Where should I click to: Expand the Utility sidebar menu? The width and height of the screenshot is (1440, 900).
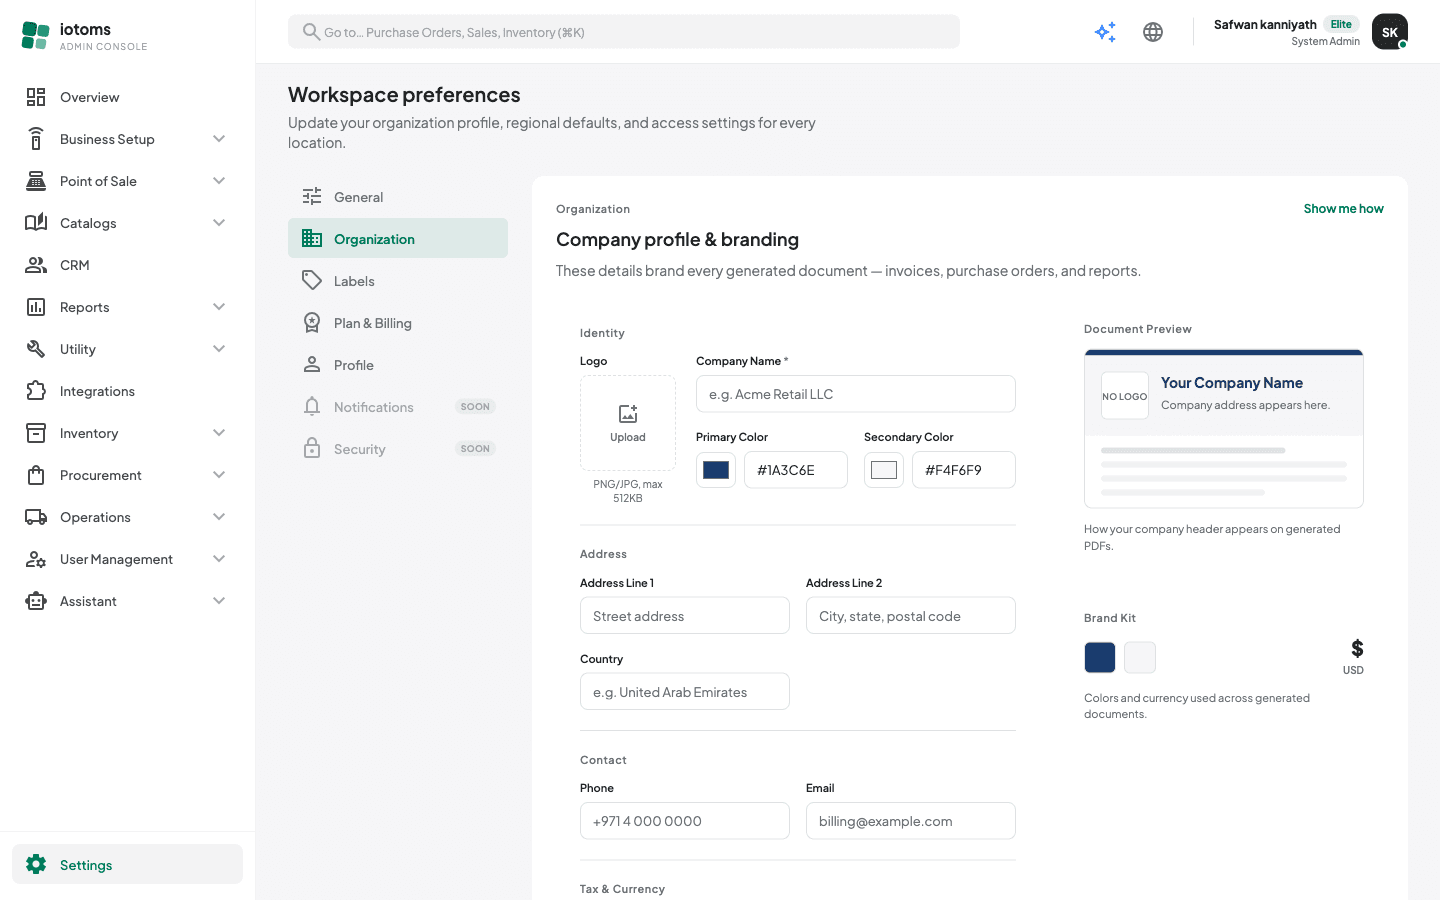[x=127, y=349]
